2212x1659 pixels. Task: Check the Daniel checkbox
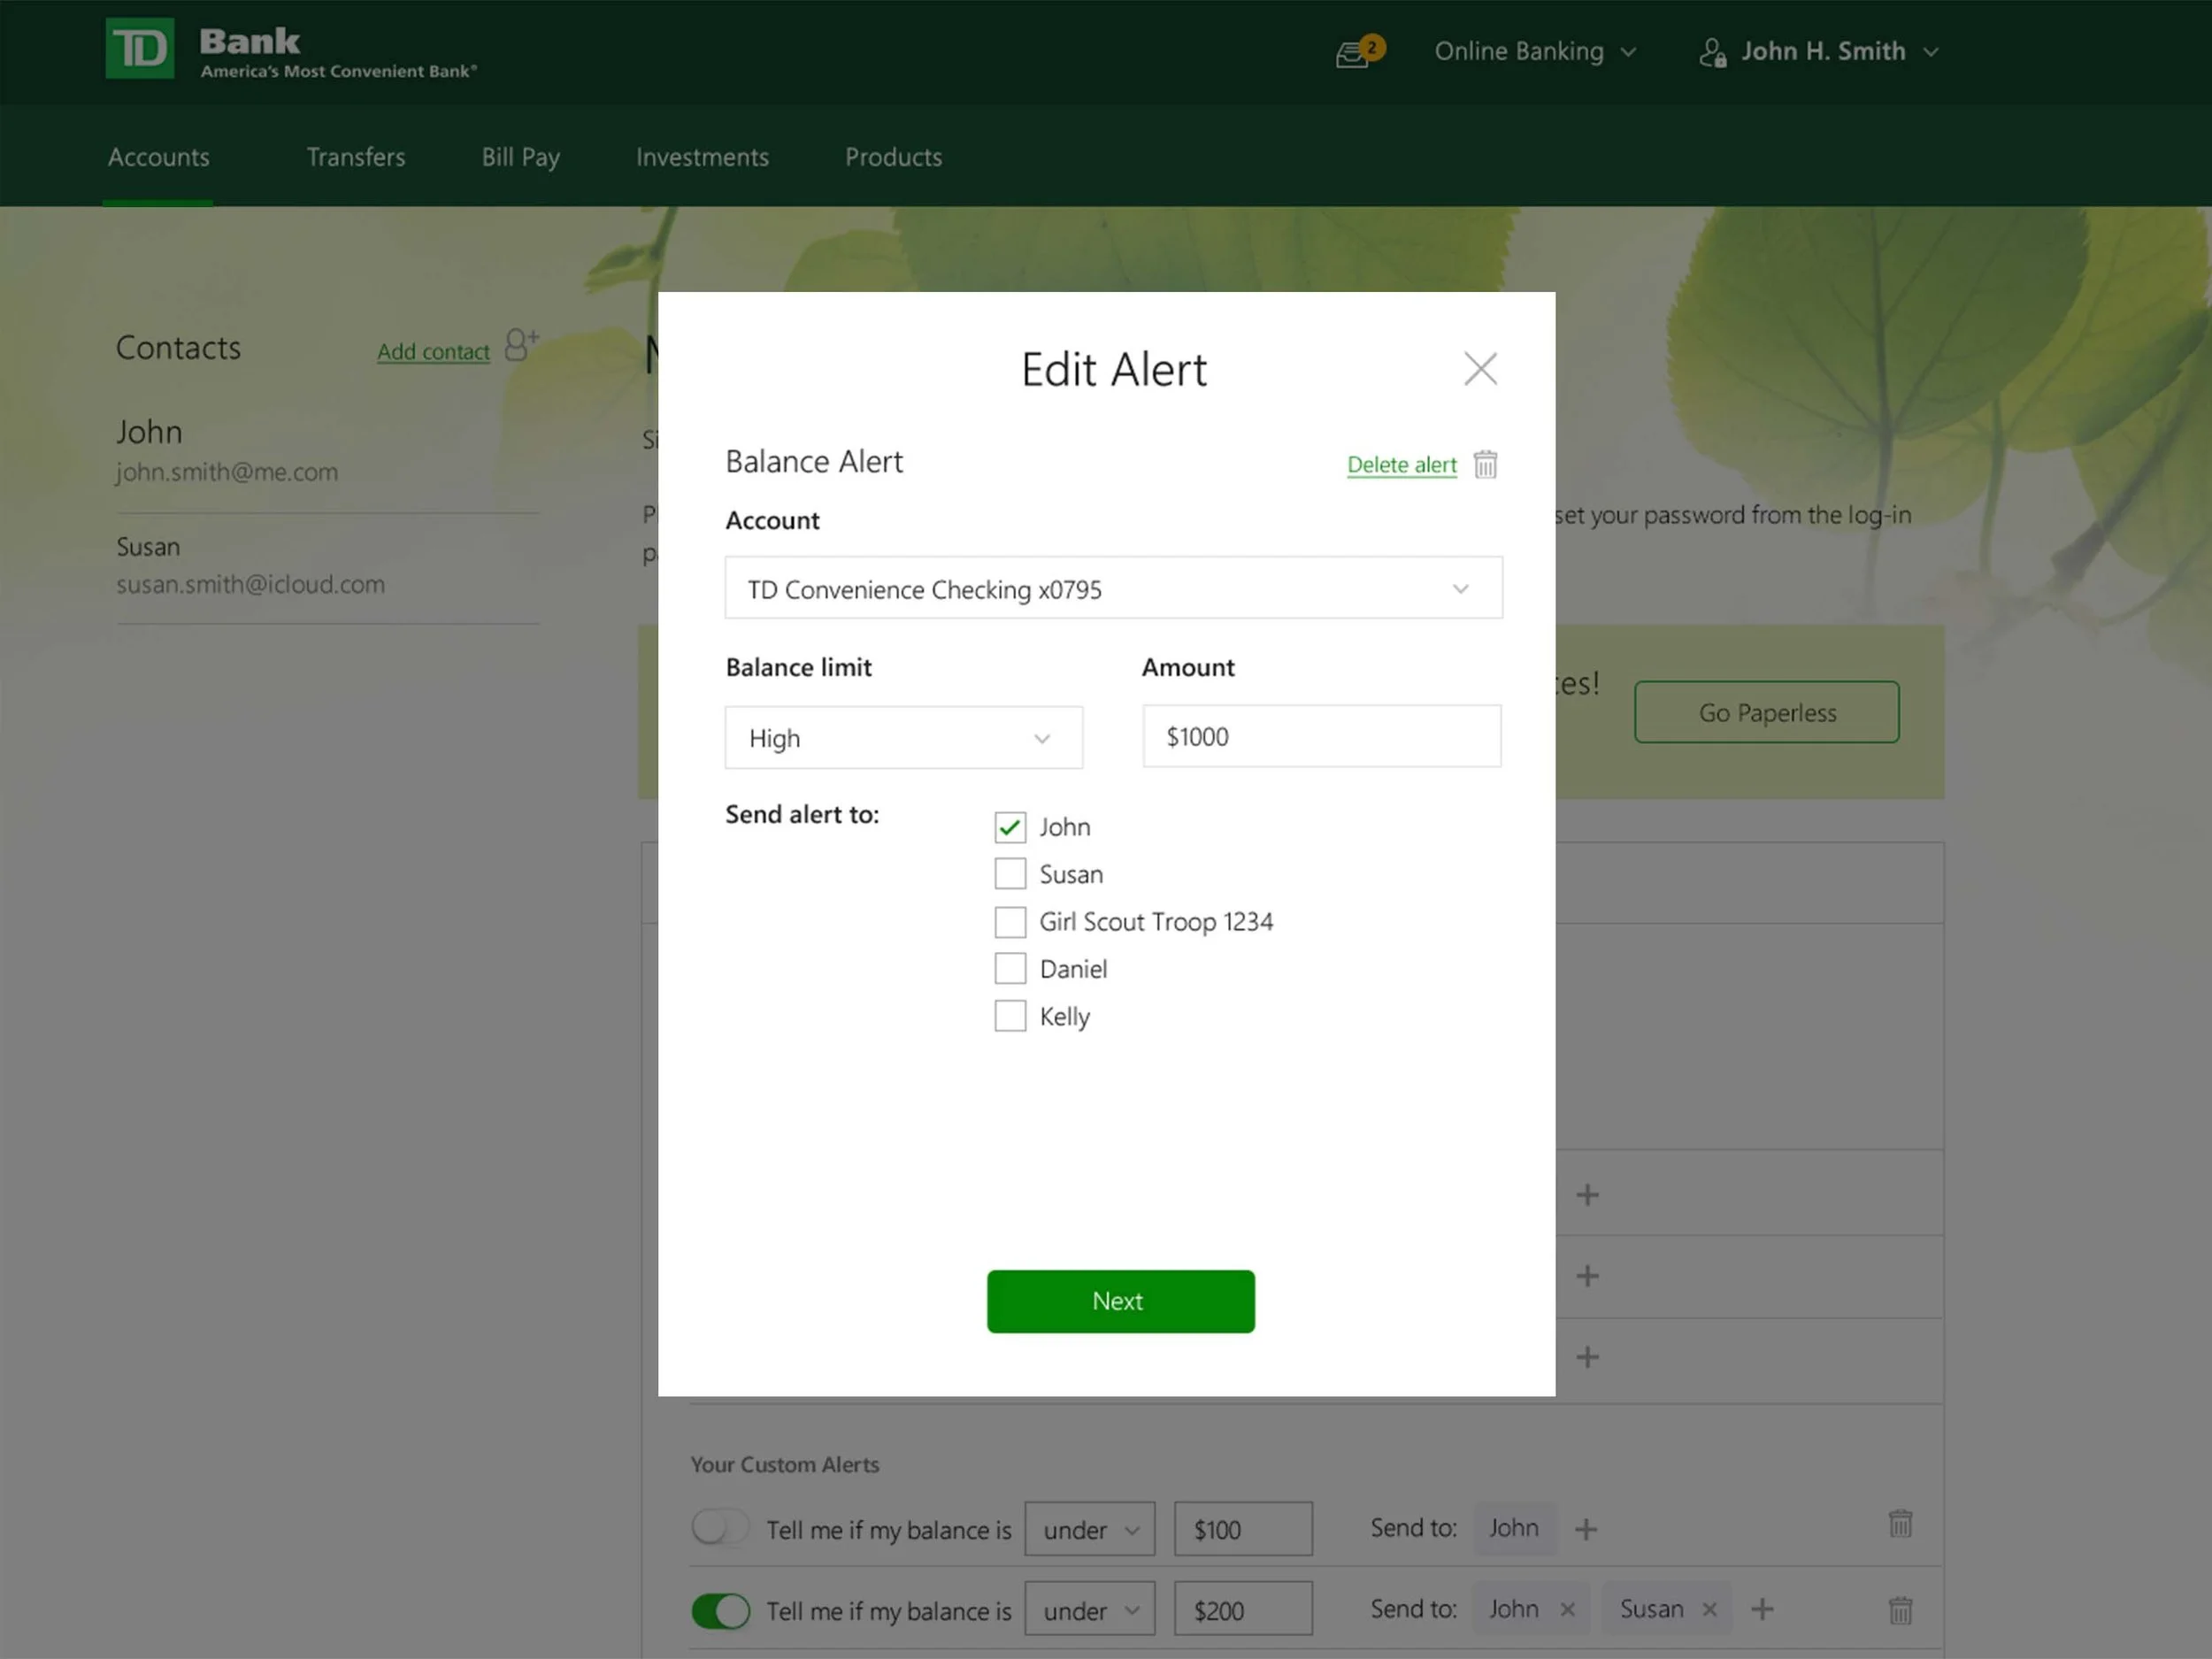(x=1010, y=968)
